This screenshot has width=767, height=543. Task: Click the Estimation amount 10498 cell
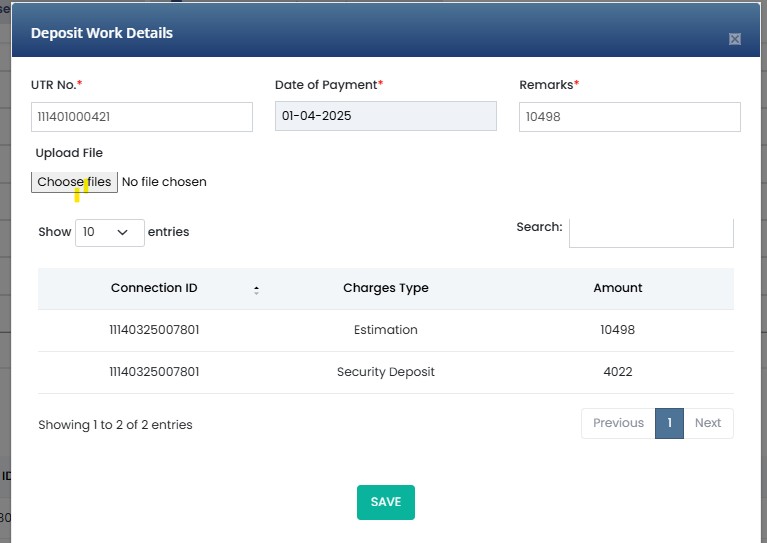pyautogui.click(x=618, y=330)
